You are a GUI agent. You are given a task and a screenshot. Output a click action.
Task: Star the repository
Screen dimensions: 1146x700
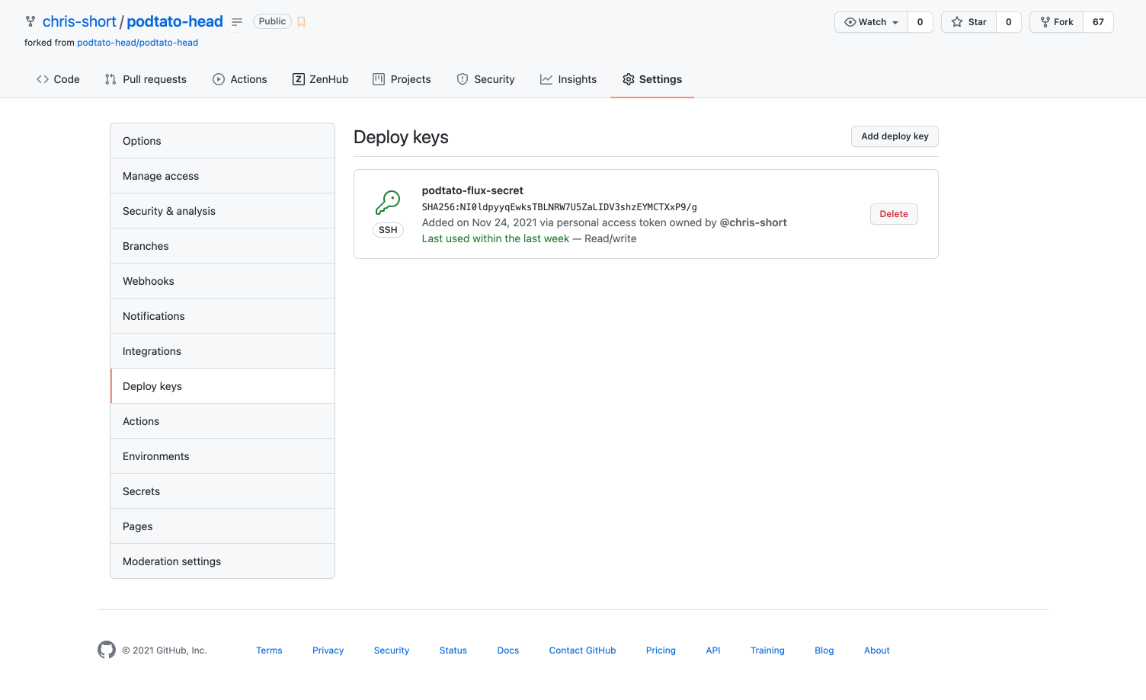click(x=968, y=22)
